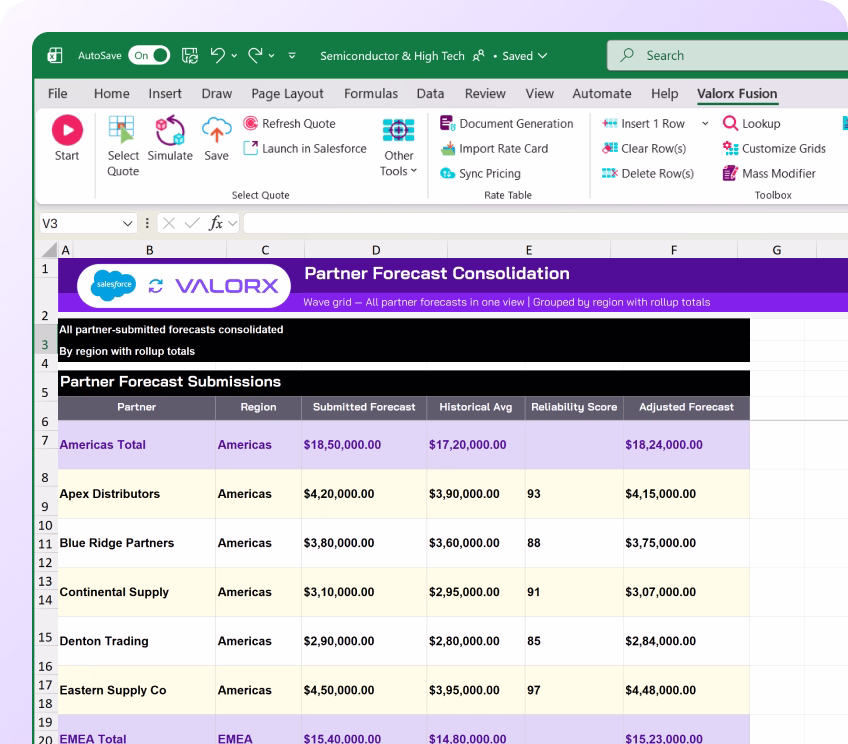This screenshot has width=848, height=744.
Task: Expand the formula bar fx dropdown arrow
Action: point(233,223)
